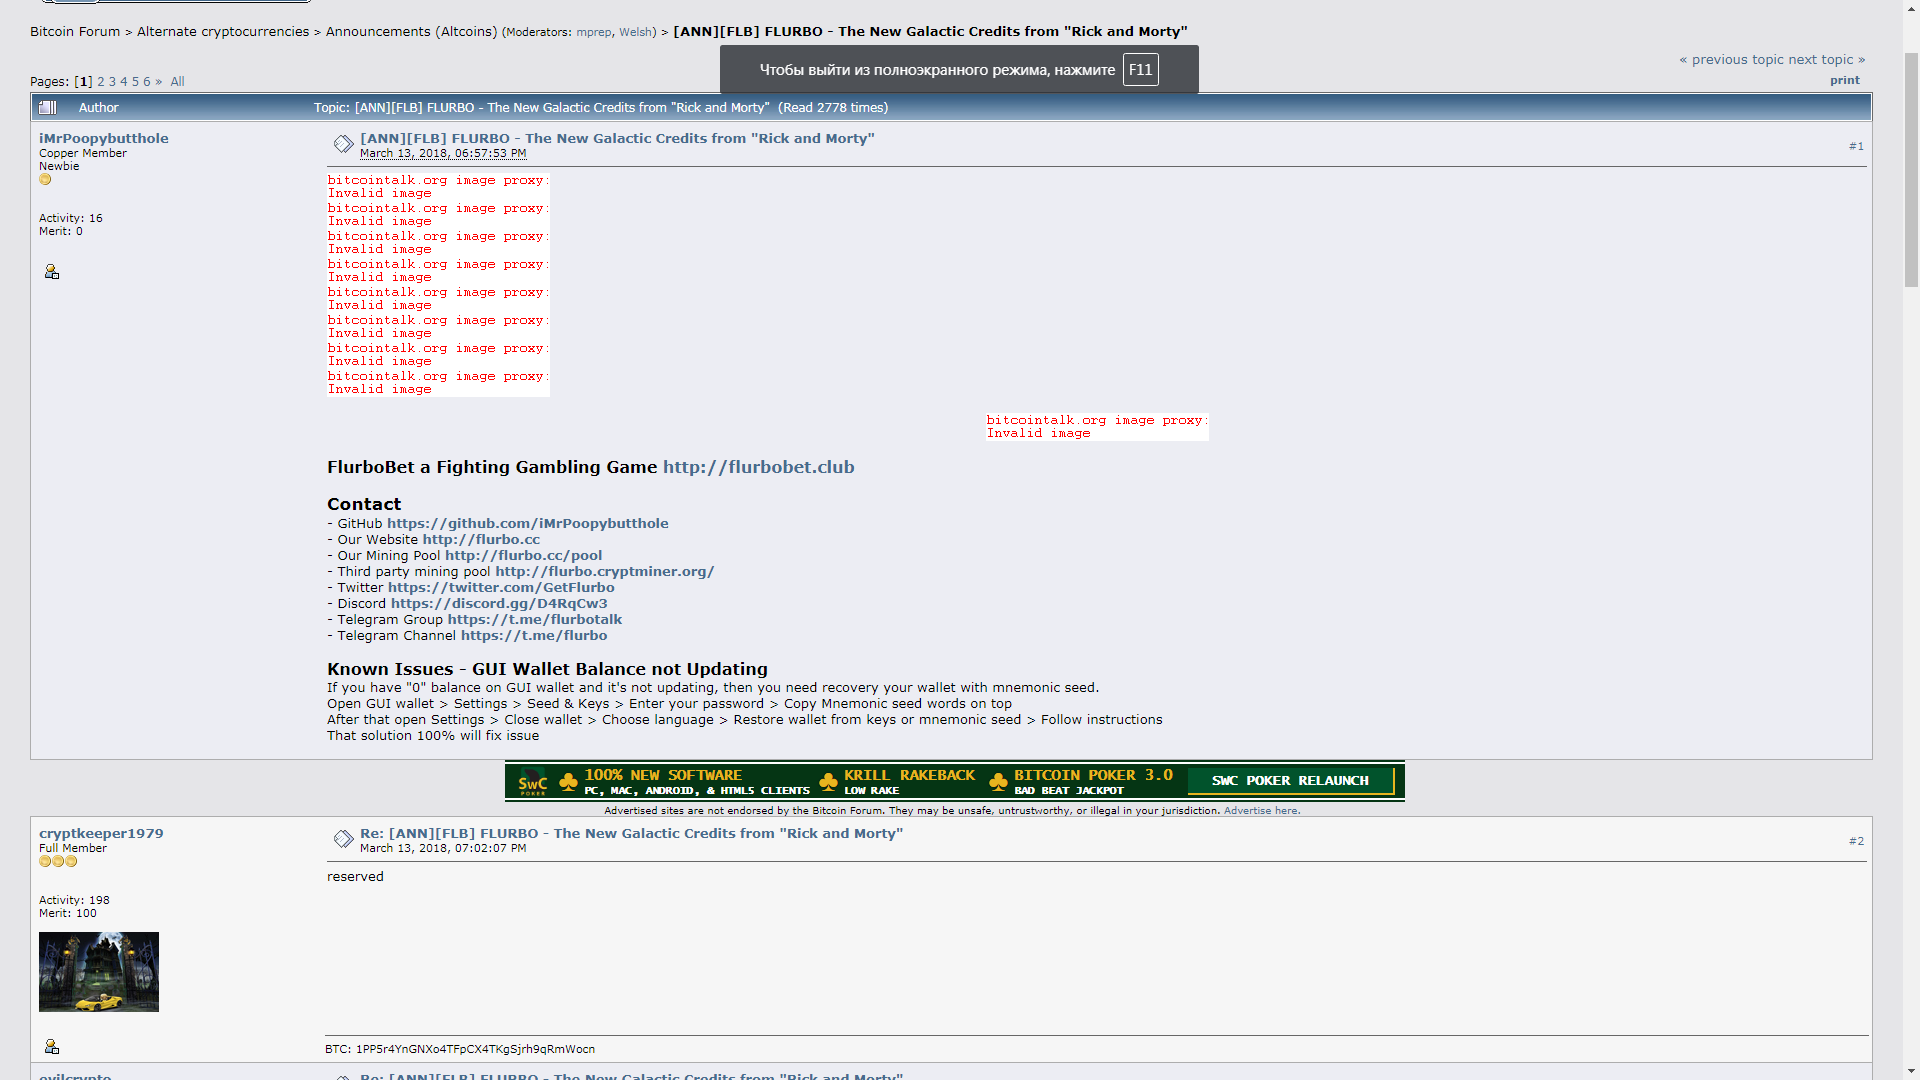Screen dimensions: 1920x1080
Task: Jump to the next topic
Action: (x=1827, y=60)
